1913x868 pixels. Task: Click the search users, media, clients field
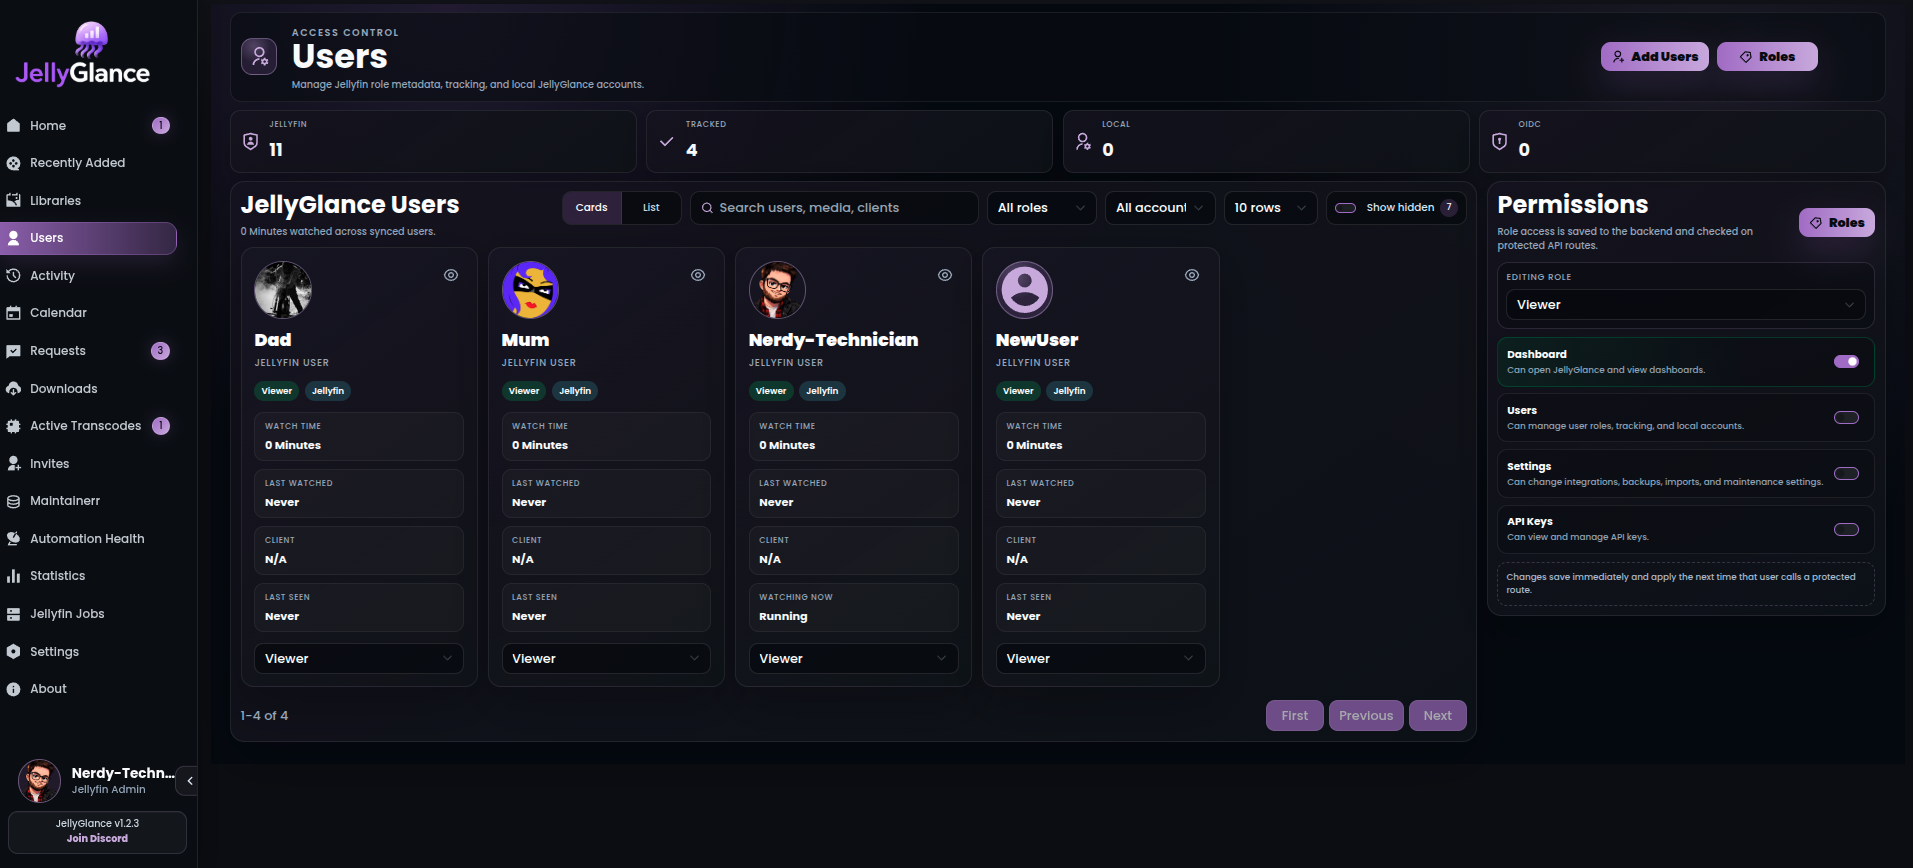click(834, 208)
